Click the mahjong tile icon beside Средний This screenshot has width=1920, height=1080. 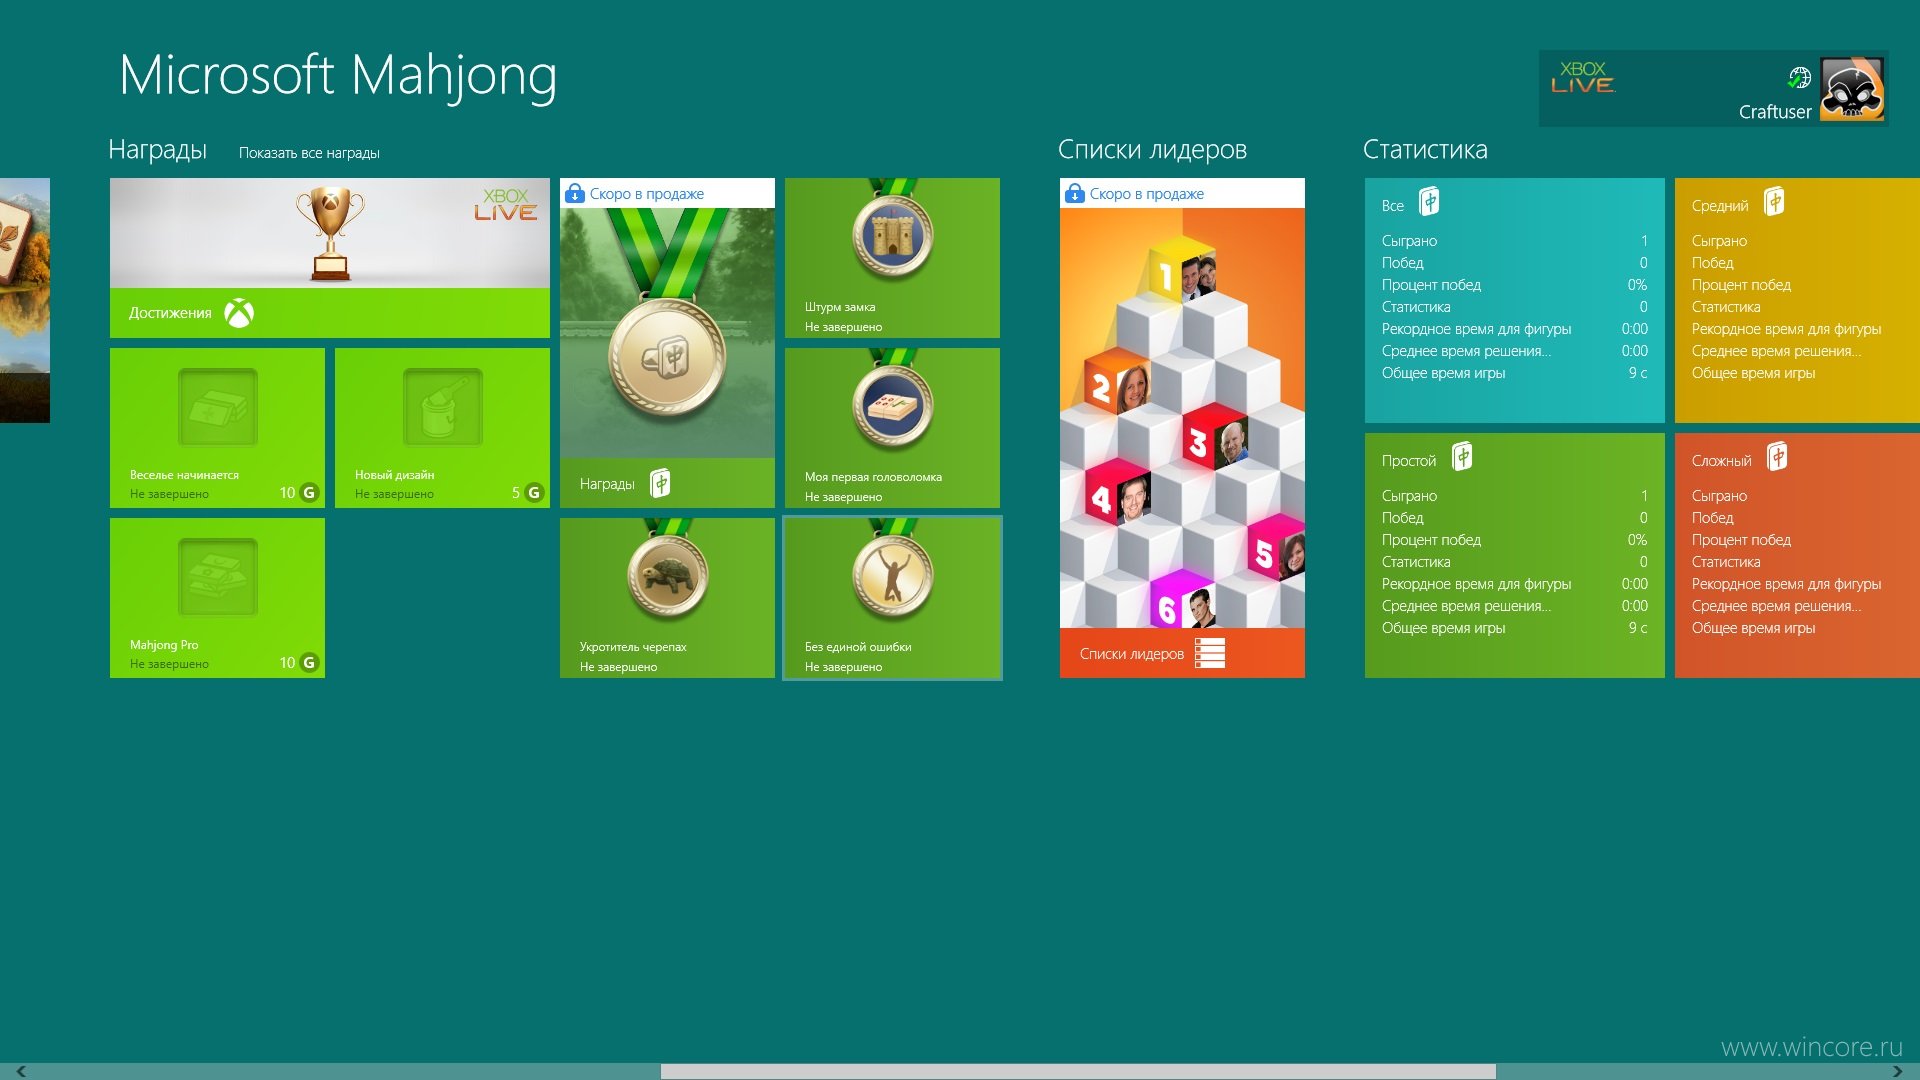1775,202
